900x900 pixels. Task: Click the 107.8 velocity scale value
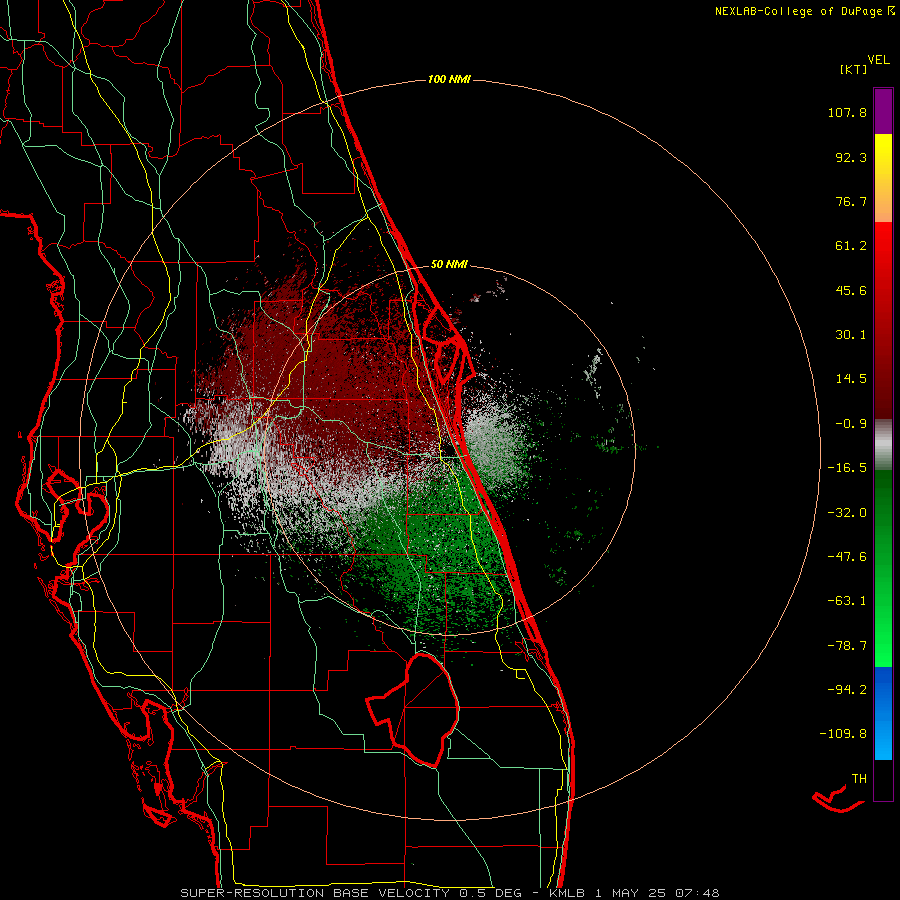point(847,112)
